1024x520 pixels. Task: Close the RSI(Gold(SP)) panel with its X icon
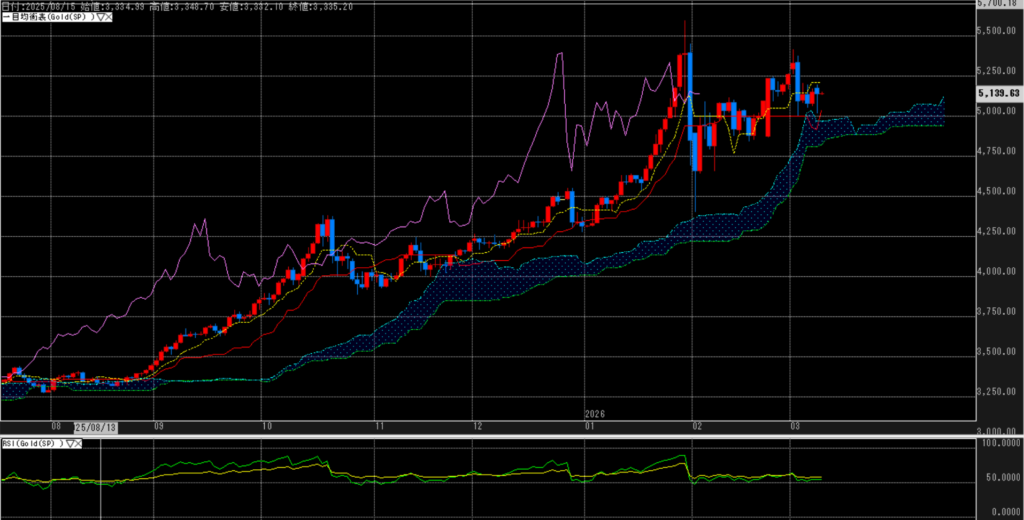click(81, 443)
